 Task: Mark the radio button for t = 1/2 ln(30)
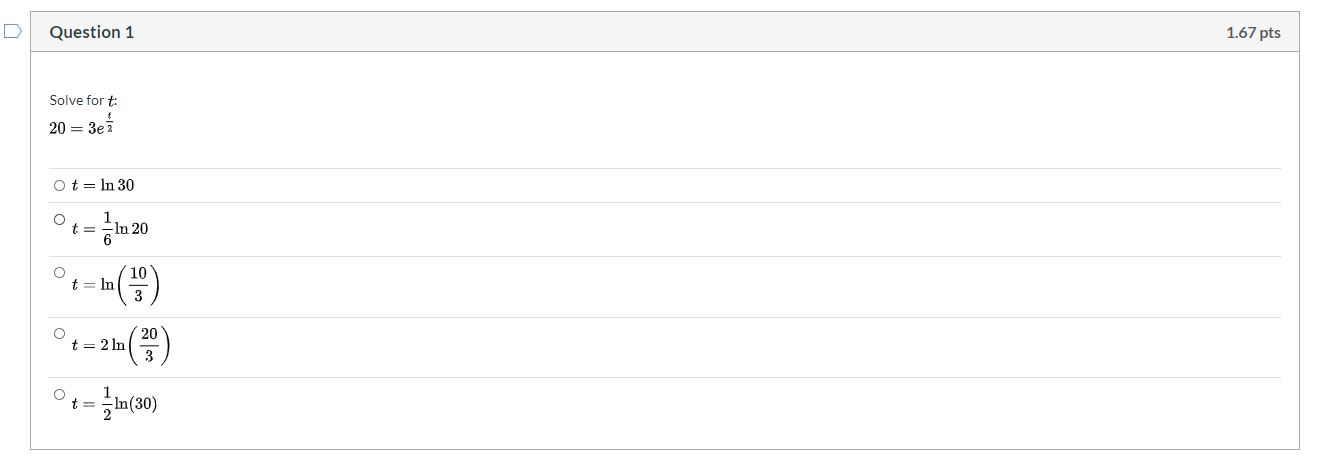click(x=59, y=394)
